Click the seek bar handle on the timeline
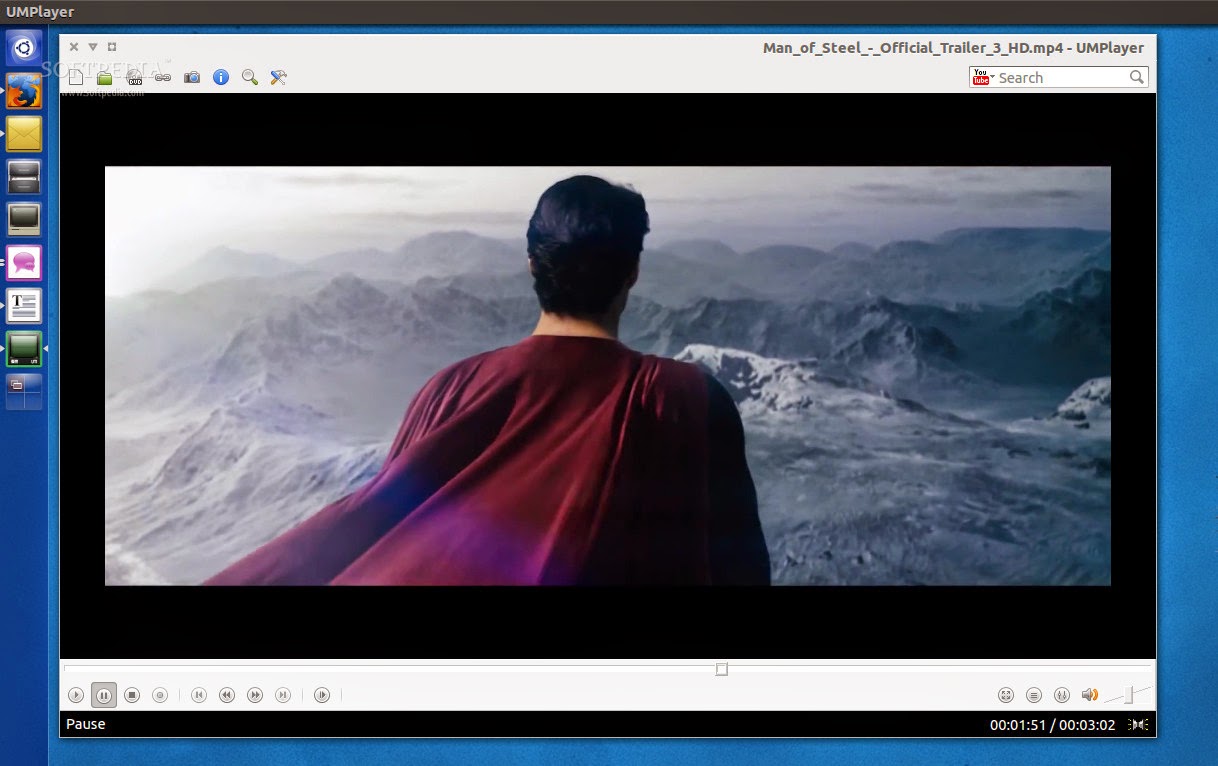Screen dimensions: 1218x766 tap(722, 669)
